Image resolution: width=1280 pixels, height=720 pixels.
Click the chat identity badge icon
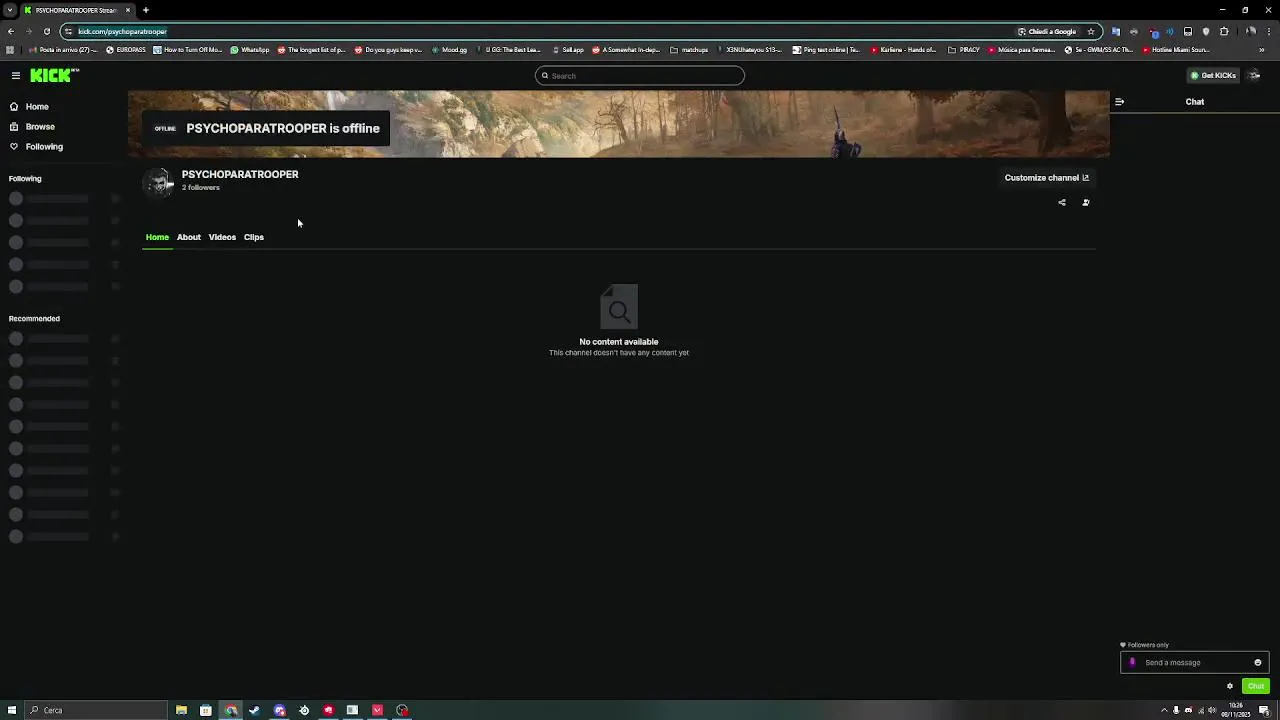tap(1133, 662)
